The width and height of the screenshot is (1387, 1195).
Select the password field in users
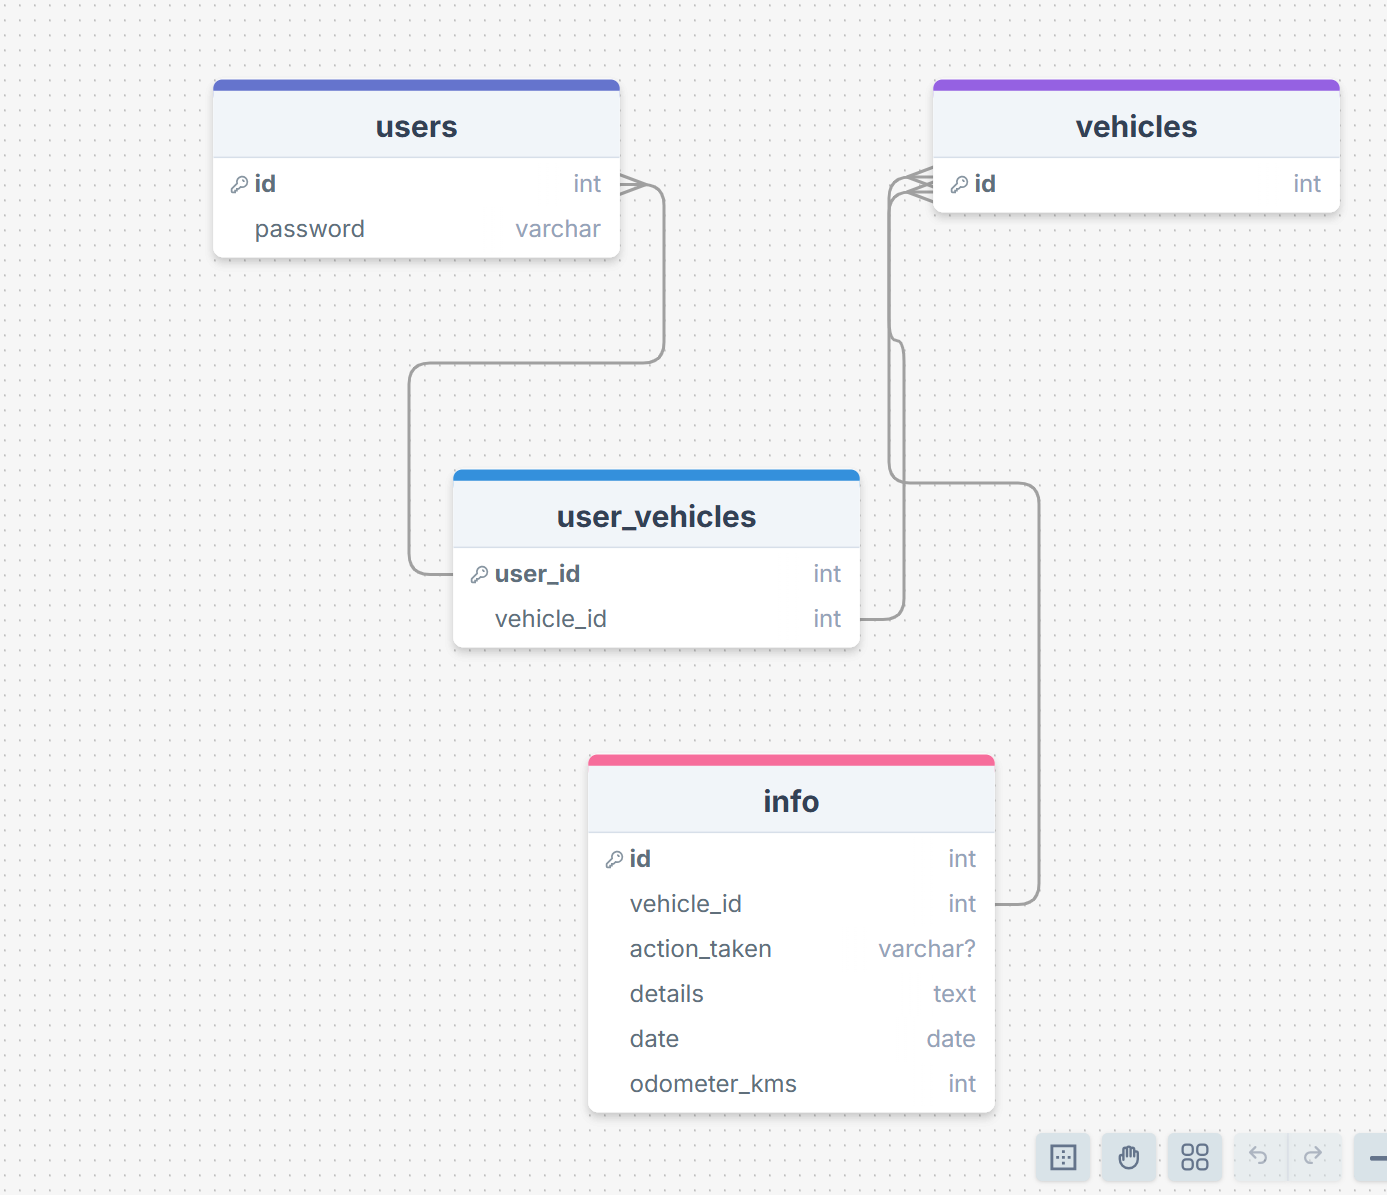tap(416, 229)
